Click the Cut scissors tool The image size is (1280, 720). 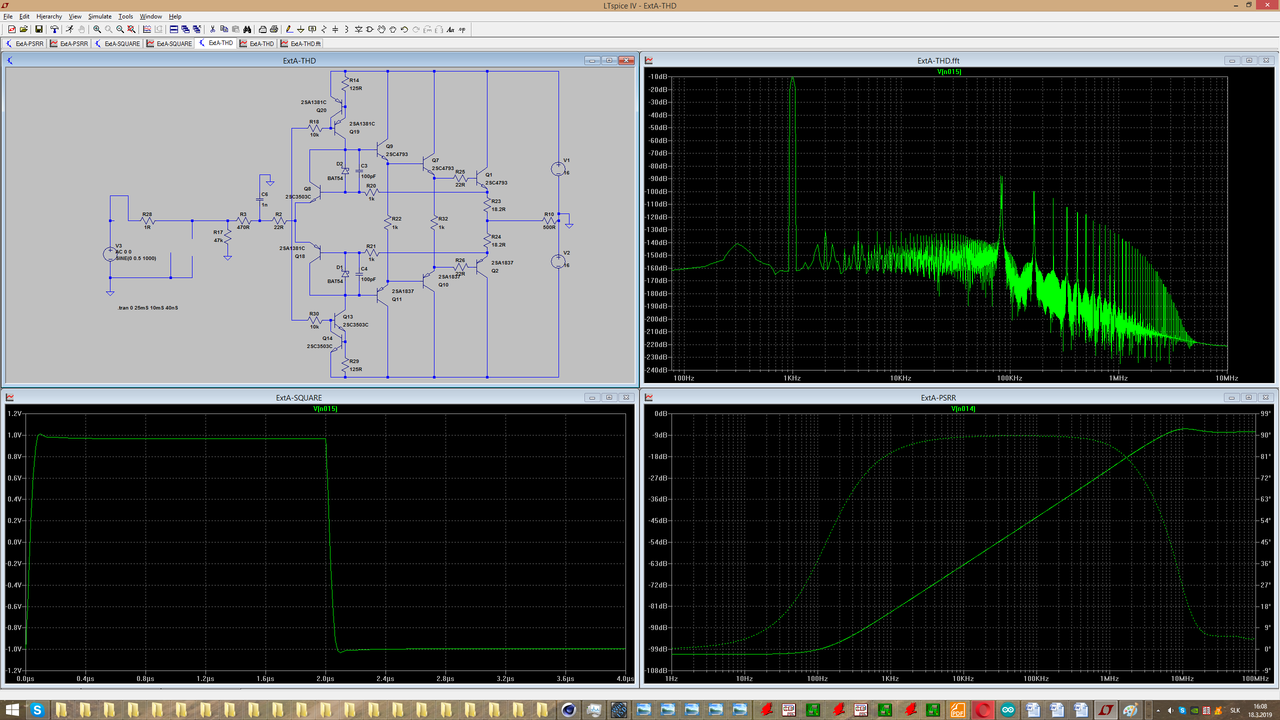(x=212, y=29)
